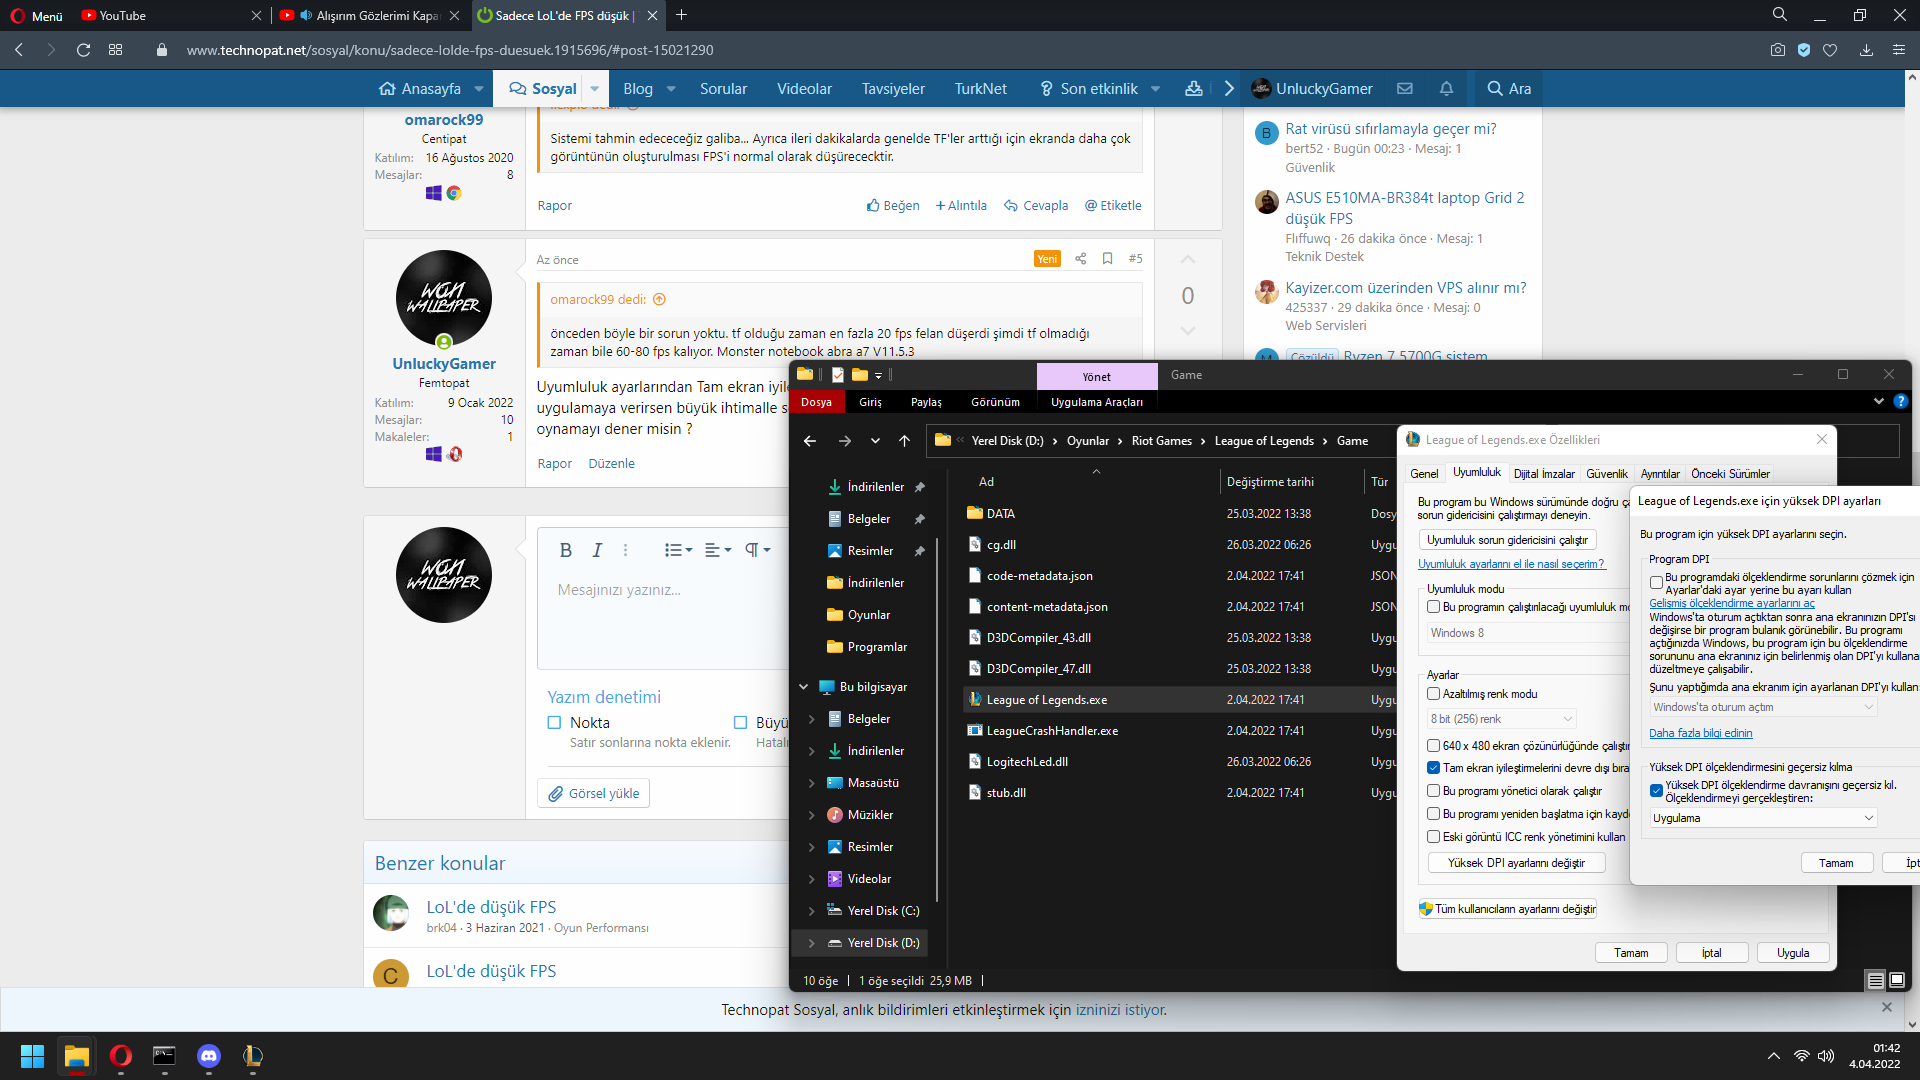Click the 'Yüksek DPI ayarlarını değiştir' button

click(1516, 863)
